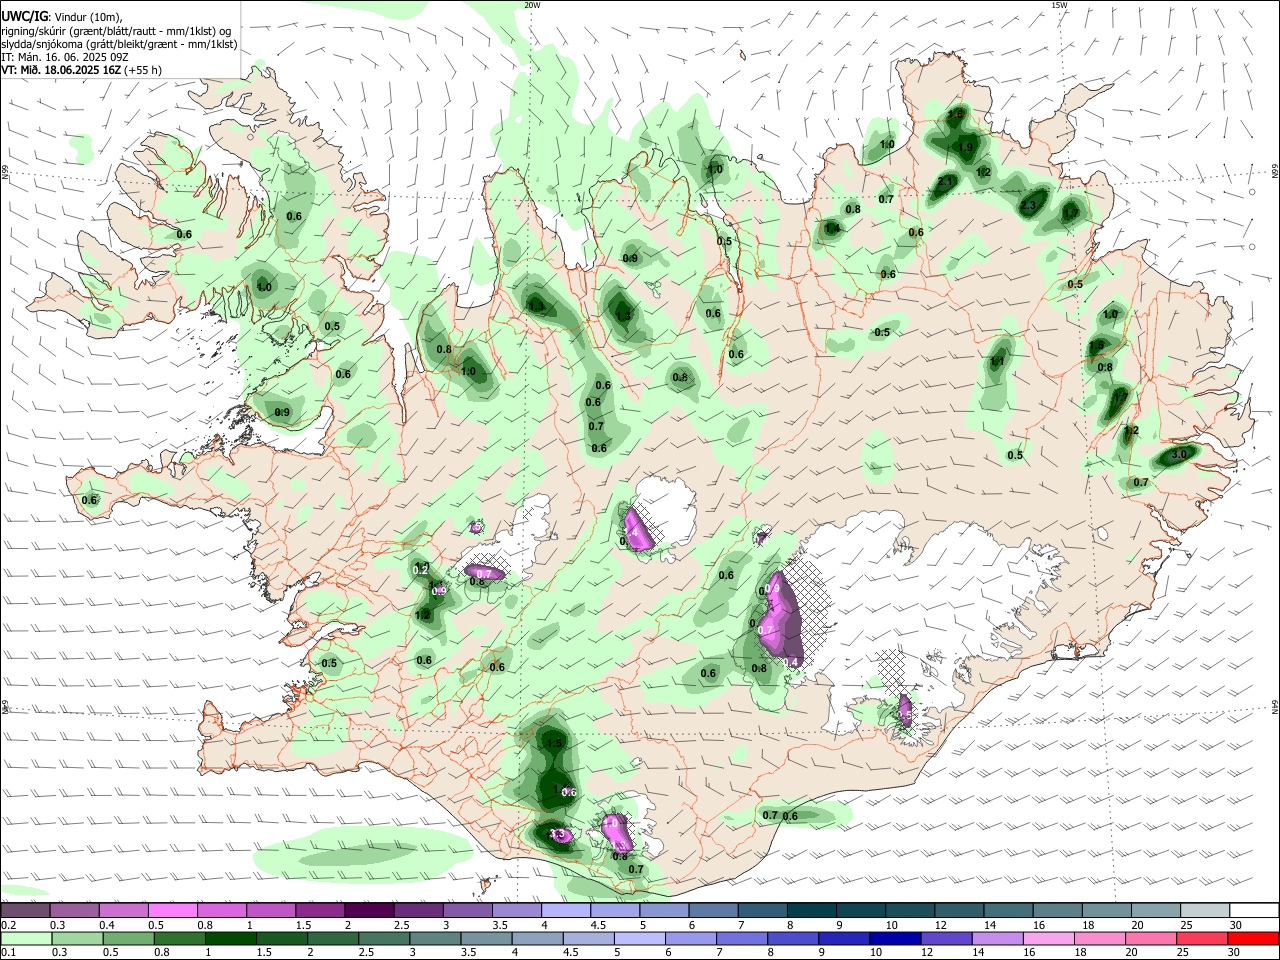Select dark purple swatch between 2 and 2.5
Image resolution: width=1280 pixels, height=960 pixels.
point(368,910)
